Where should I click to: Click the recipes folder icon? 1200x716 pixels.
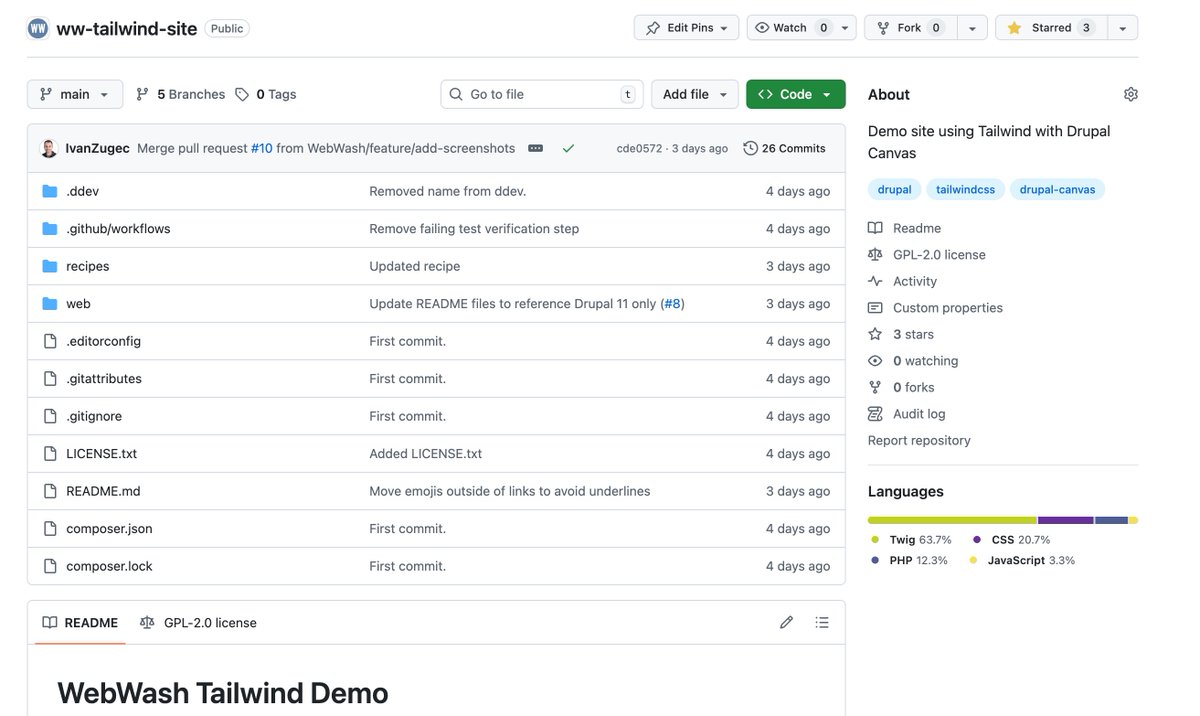(x=50, y=266)
